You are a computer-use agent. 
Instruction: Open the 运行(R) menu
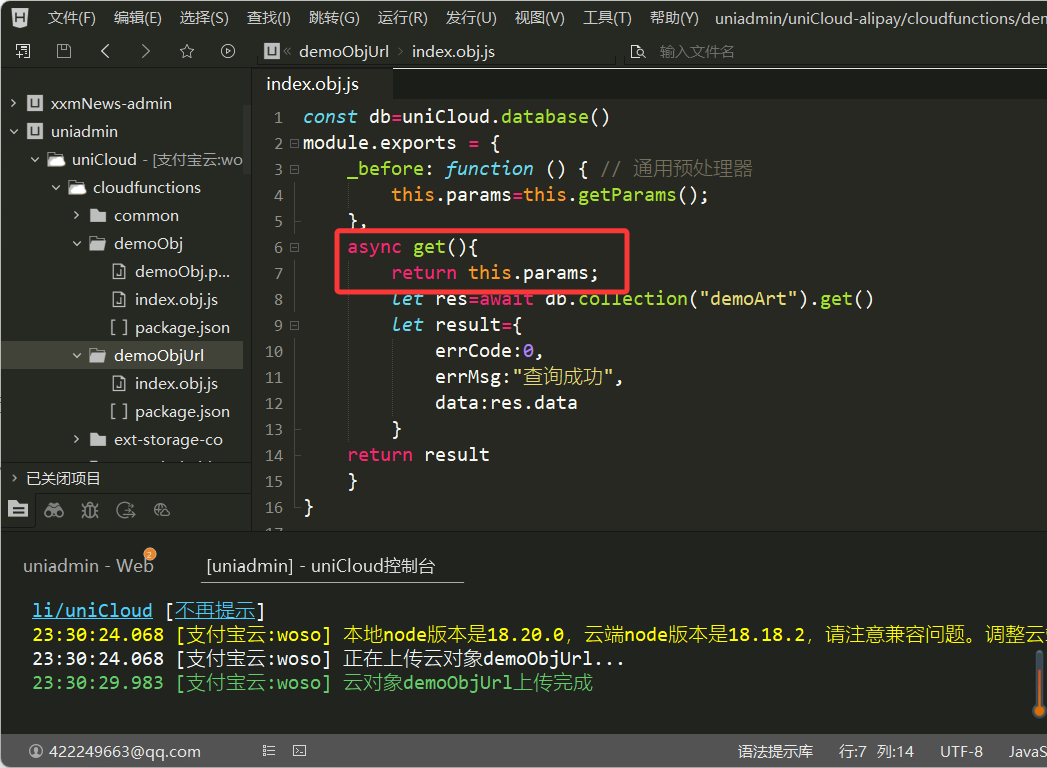pyautogui.click(x=402, y=18)
